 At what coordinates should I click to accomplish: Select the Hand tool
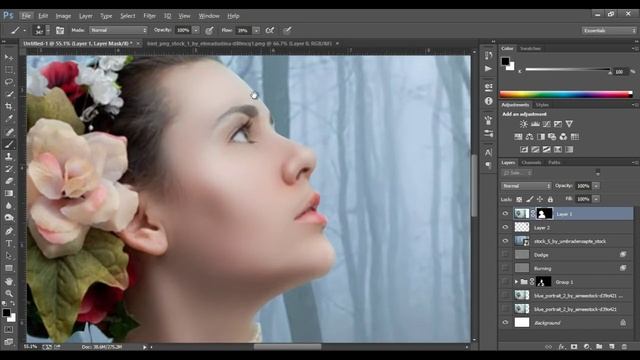pyautogui.click(x=9, y=281)
